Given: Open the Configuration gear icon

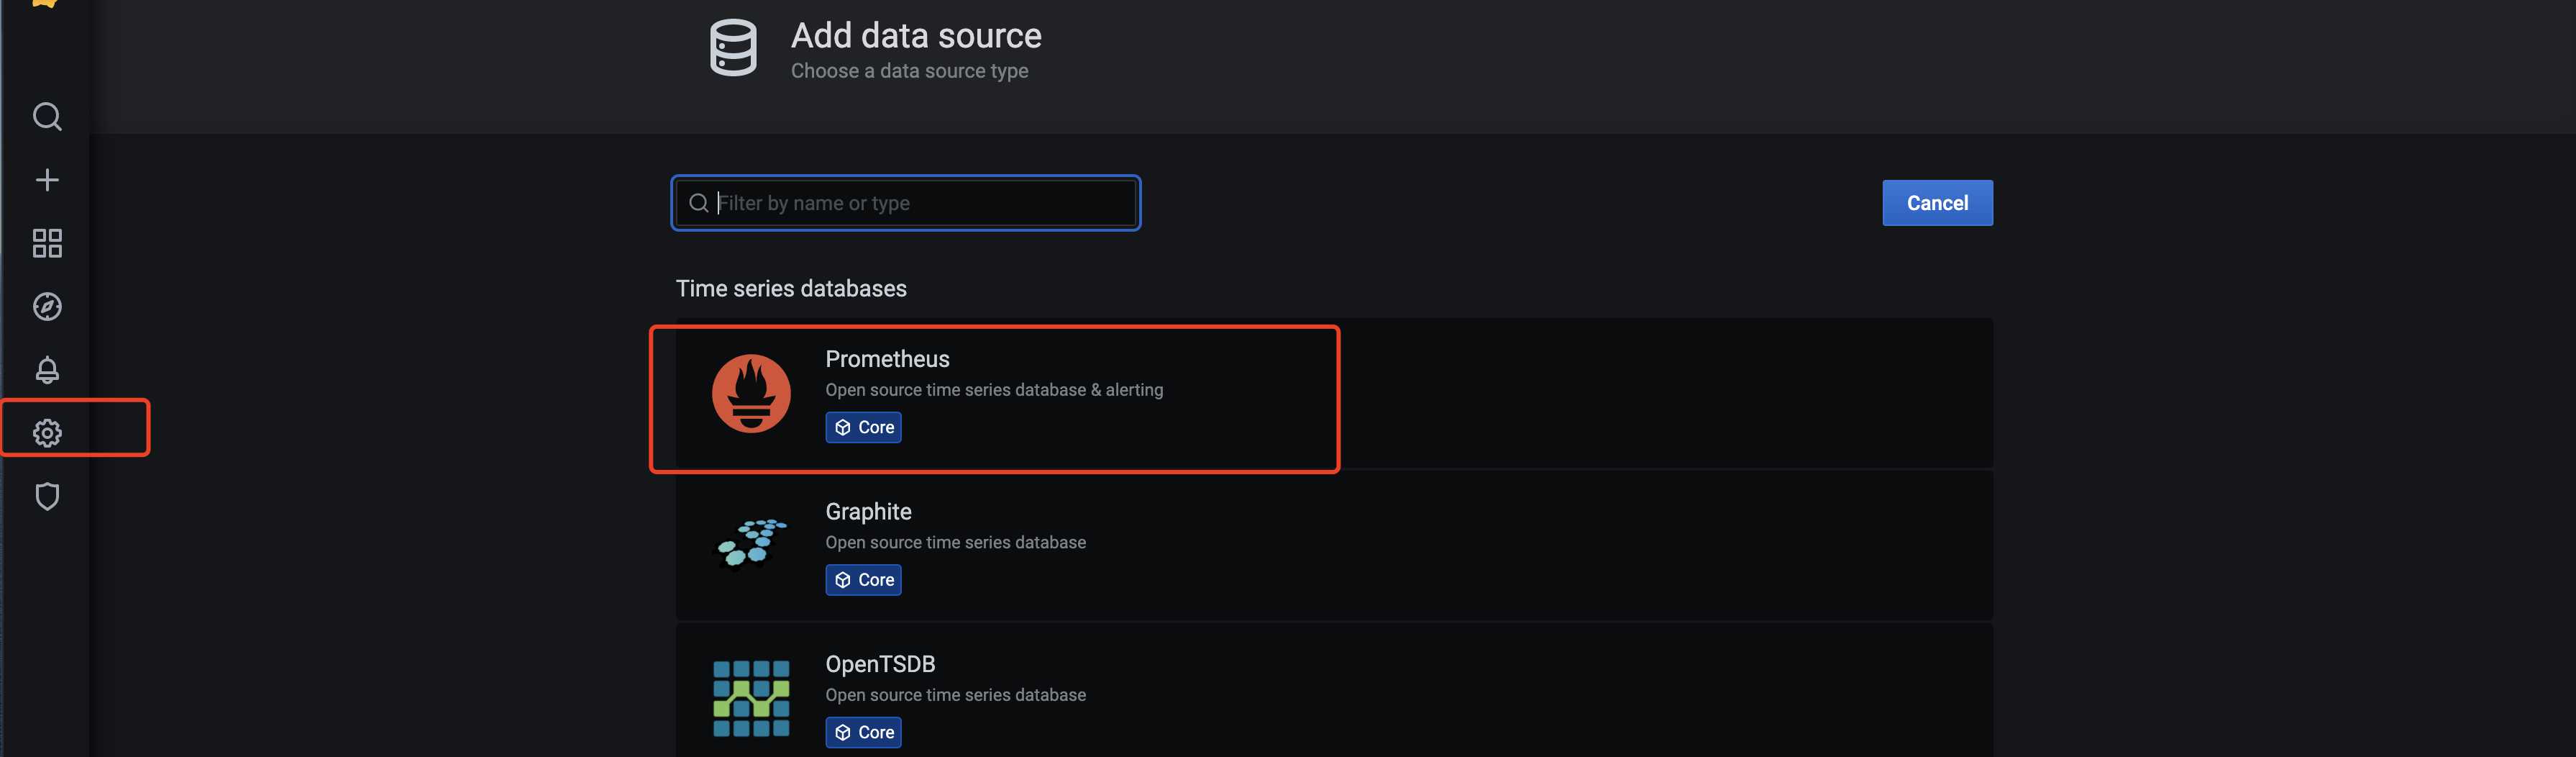Looking at the screenshot, I should [47, 433].
